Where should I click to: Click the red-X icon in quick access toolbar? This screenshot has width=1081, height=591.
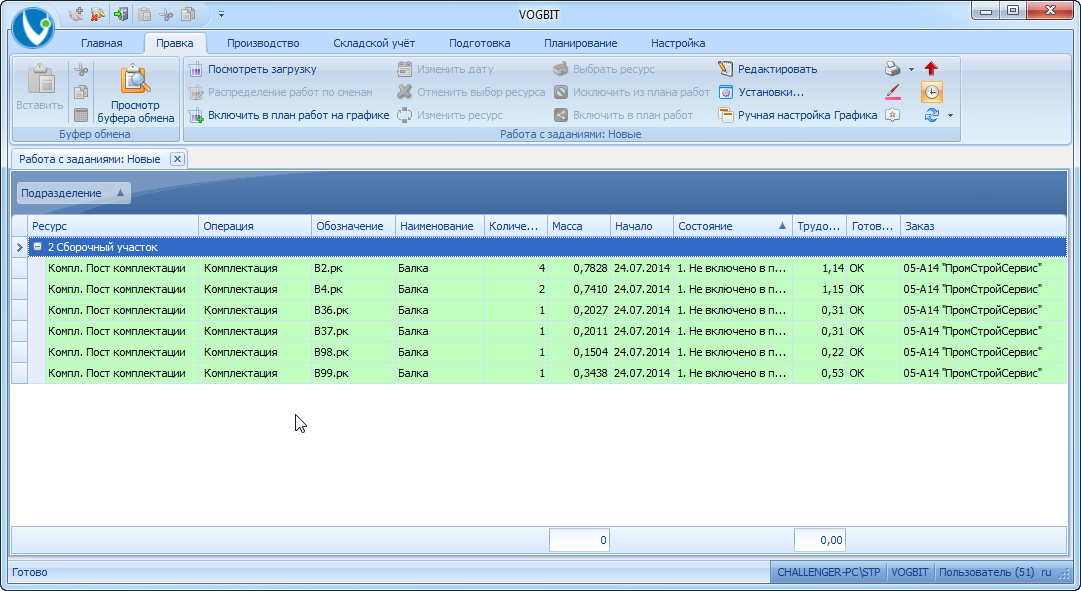(97, 14)
